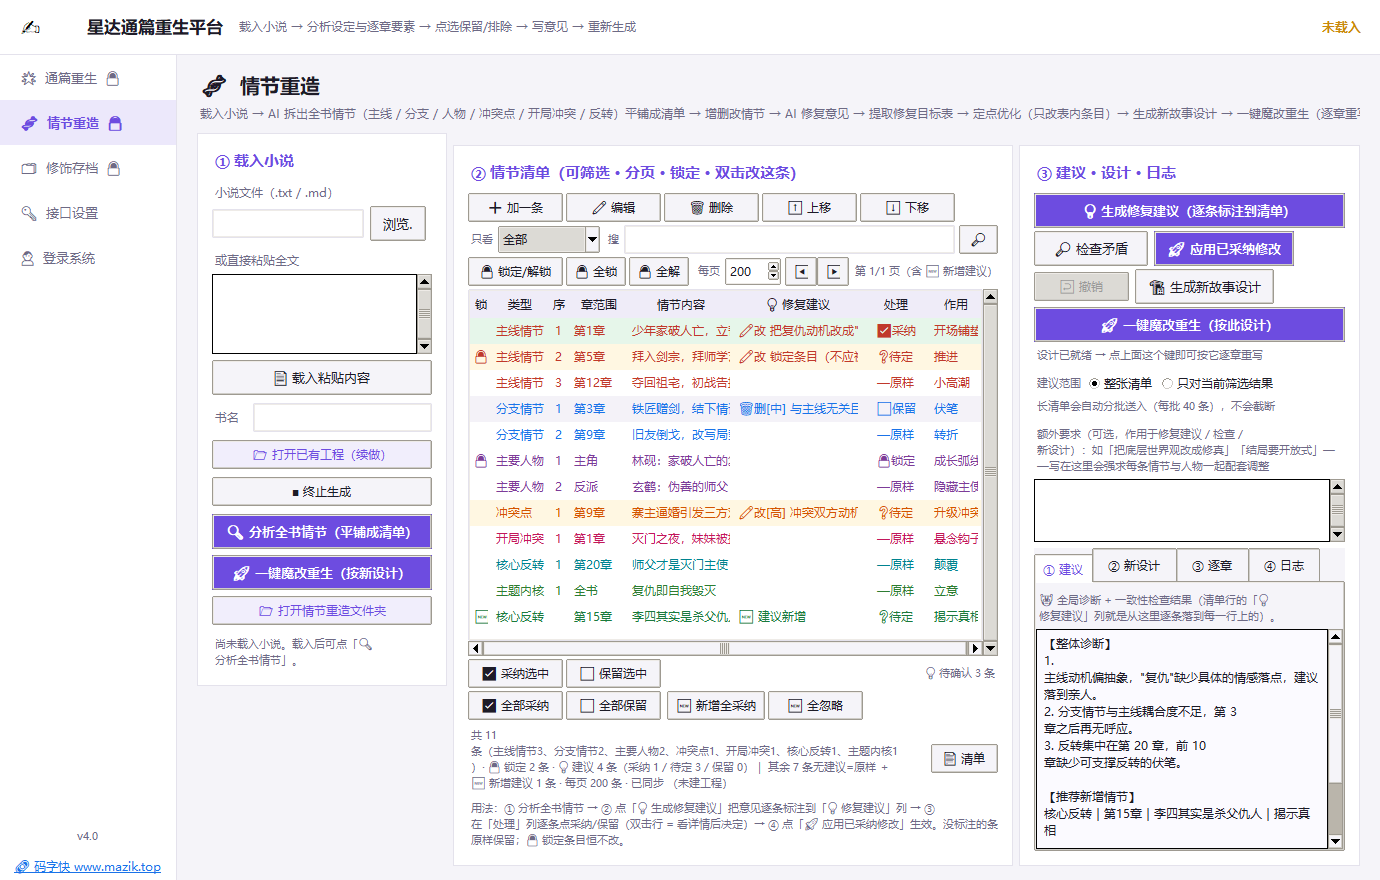Toggle lock with the 锁定/解锁 button
This screenshot has width=1380, height=880.
tap(515, 271)
